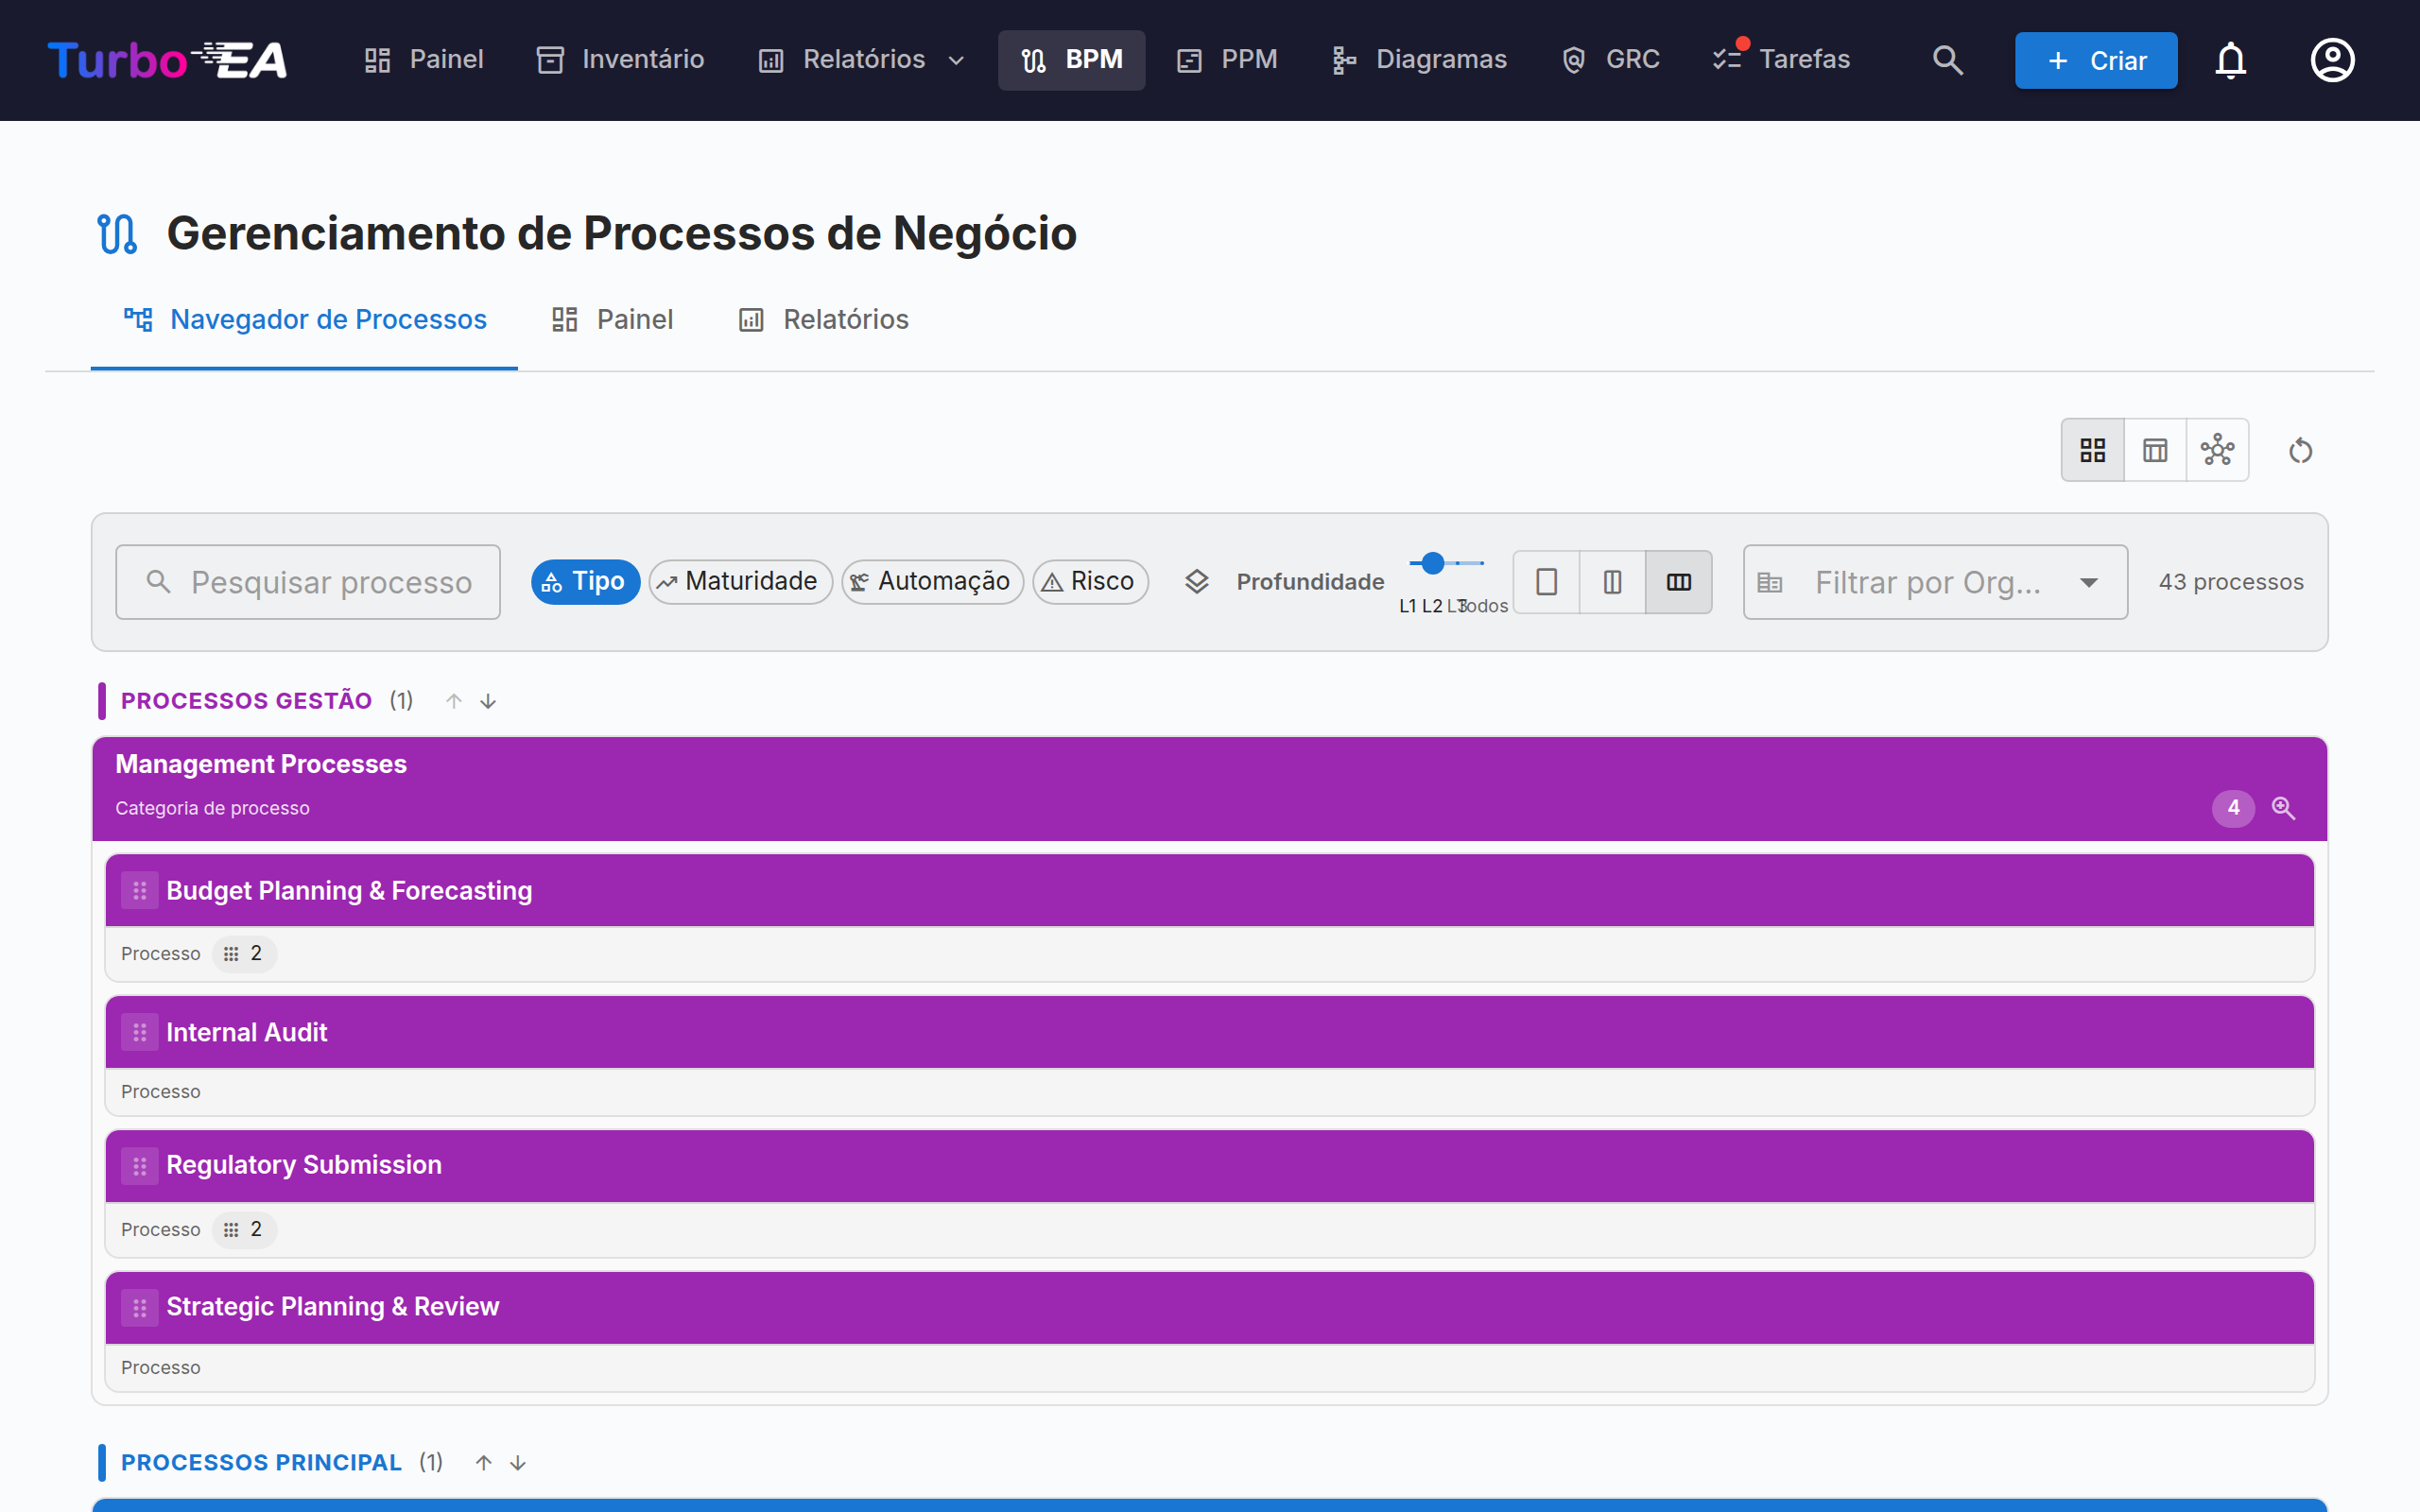
Task: Move Processos Principal group down
Action: 518,1463
